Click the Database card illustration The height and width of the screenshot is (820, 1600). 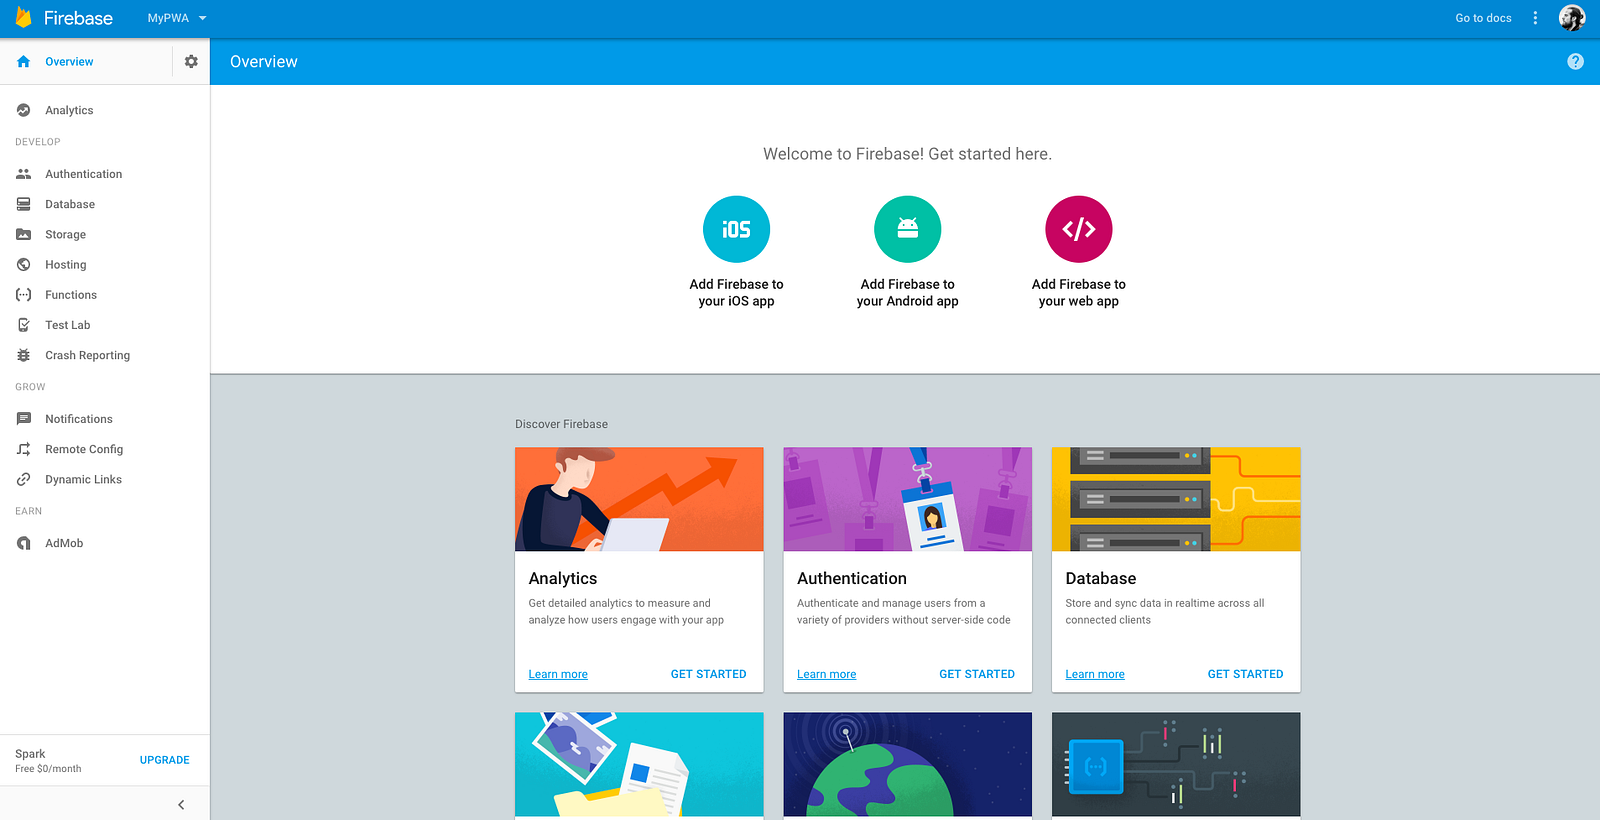(x=1176, y=499)
